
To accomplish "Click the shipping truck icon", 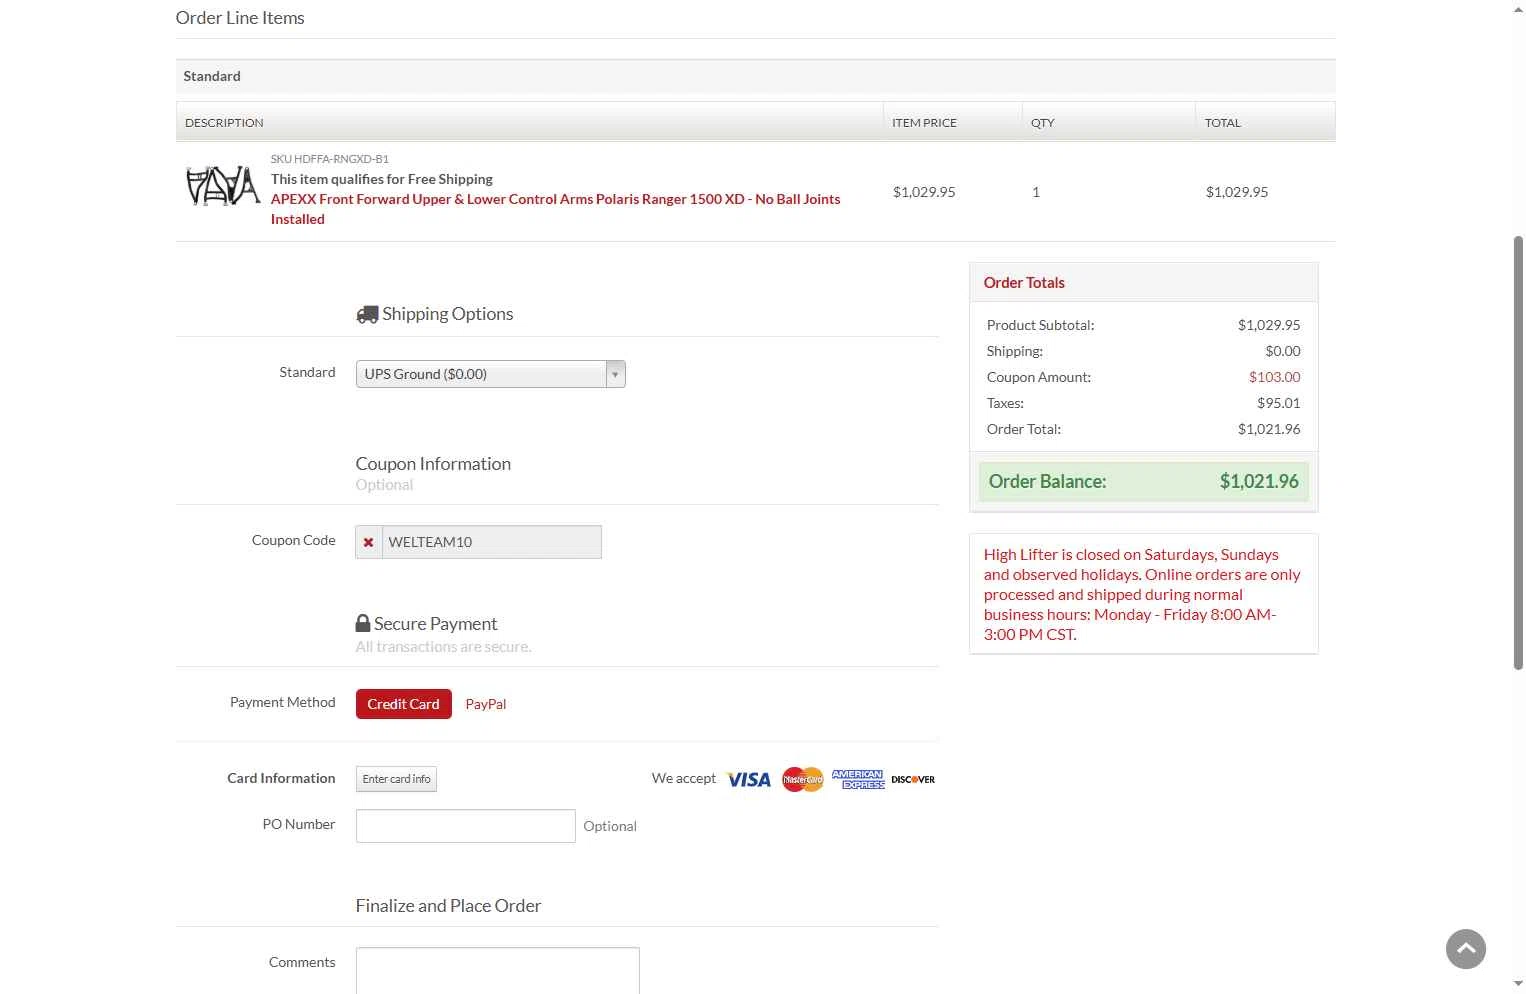I will (367, 315).
